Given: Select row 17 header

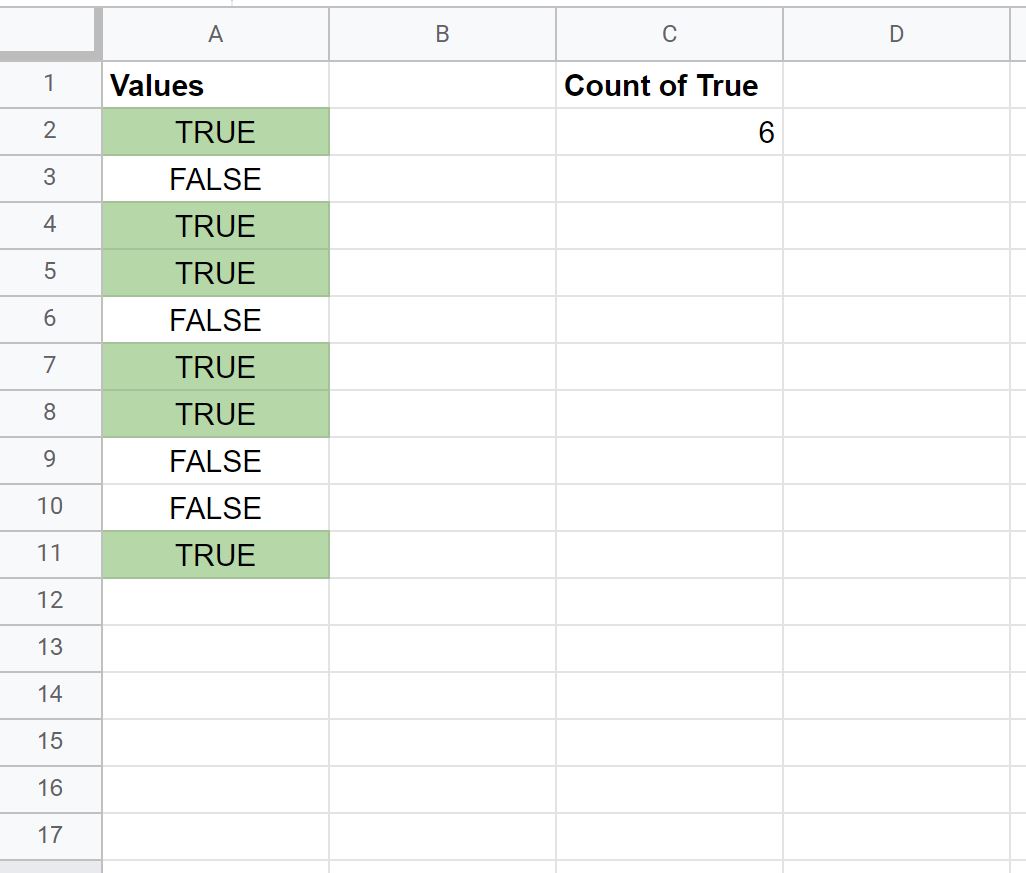Looking at the screenshot, I should [50, 836].
